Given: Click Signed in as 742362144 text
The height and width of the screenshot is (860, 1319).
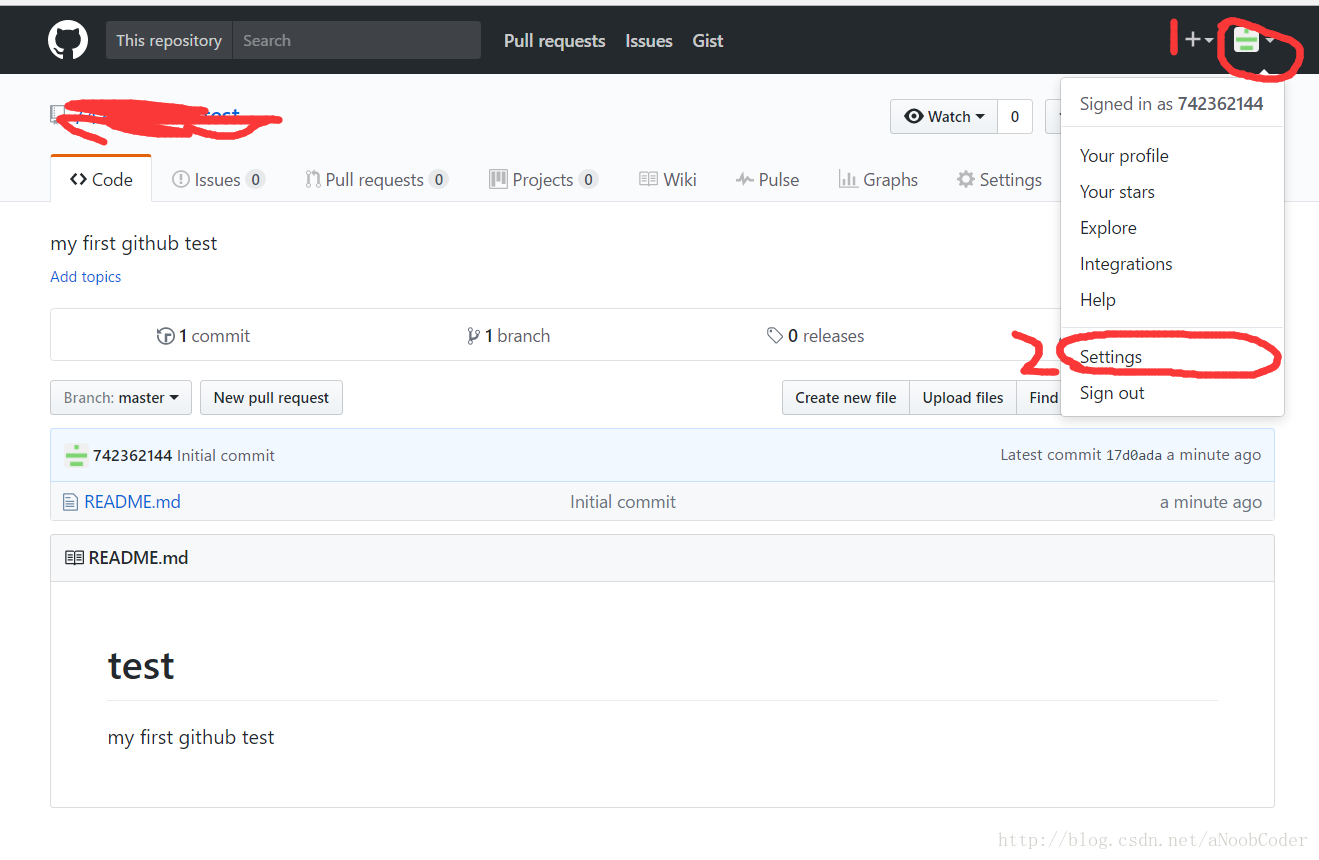Looking at the screenshot, I should [1171, 104].
